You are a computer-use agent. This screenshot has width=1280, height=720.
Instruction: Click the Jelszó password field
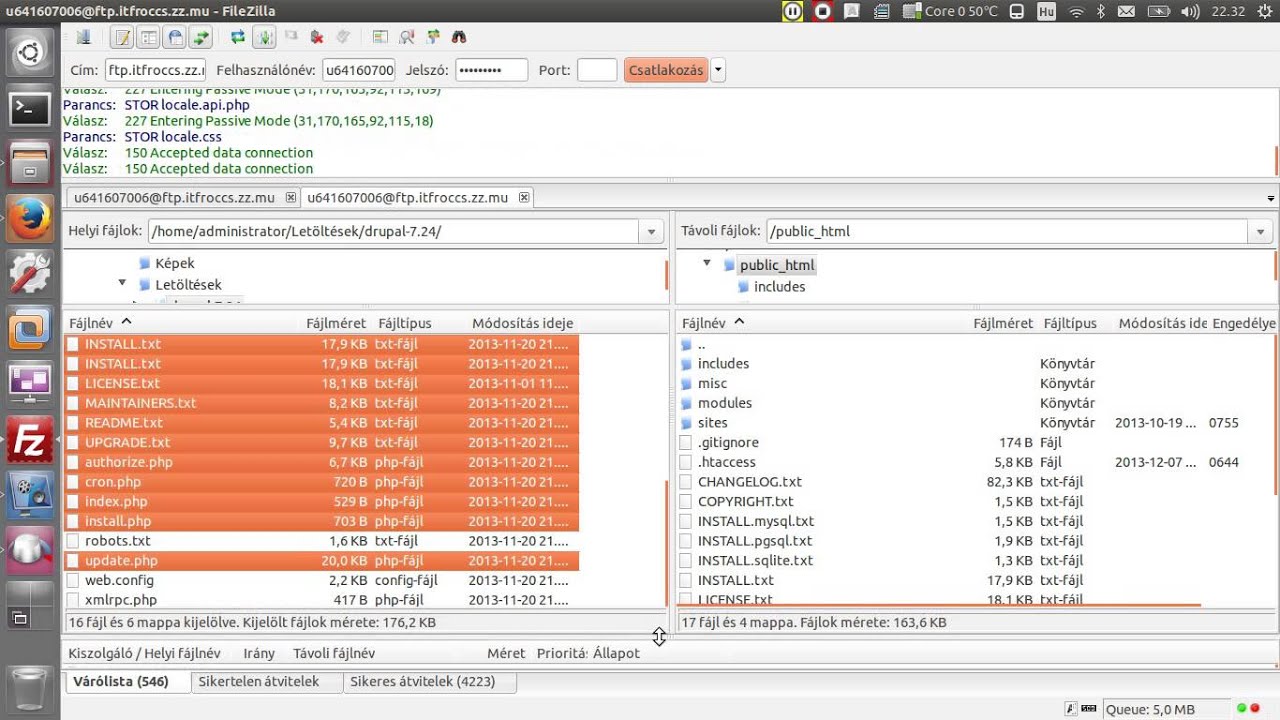click(491, 71)
